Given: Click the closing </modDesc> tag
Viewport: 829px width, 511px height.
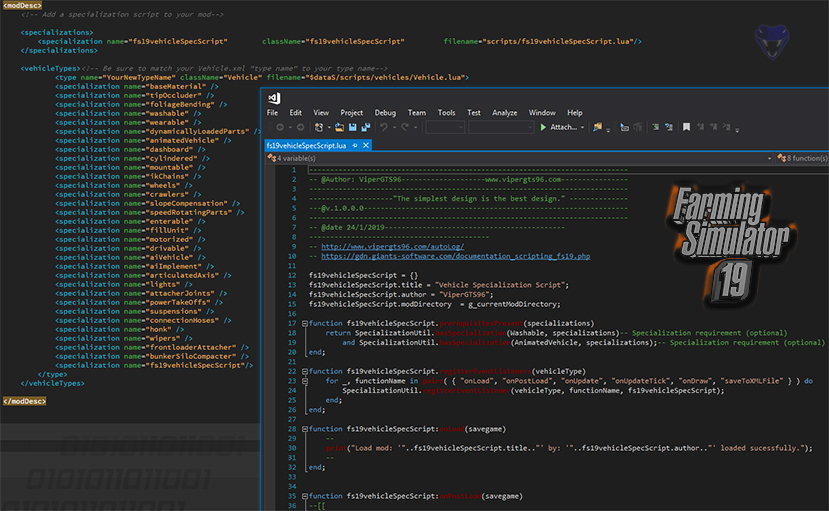Looking at the screenshot, I should 24,401.
